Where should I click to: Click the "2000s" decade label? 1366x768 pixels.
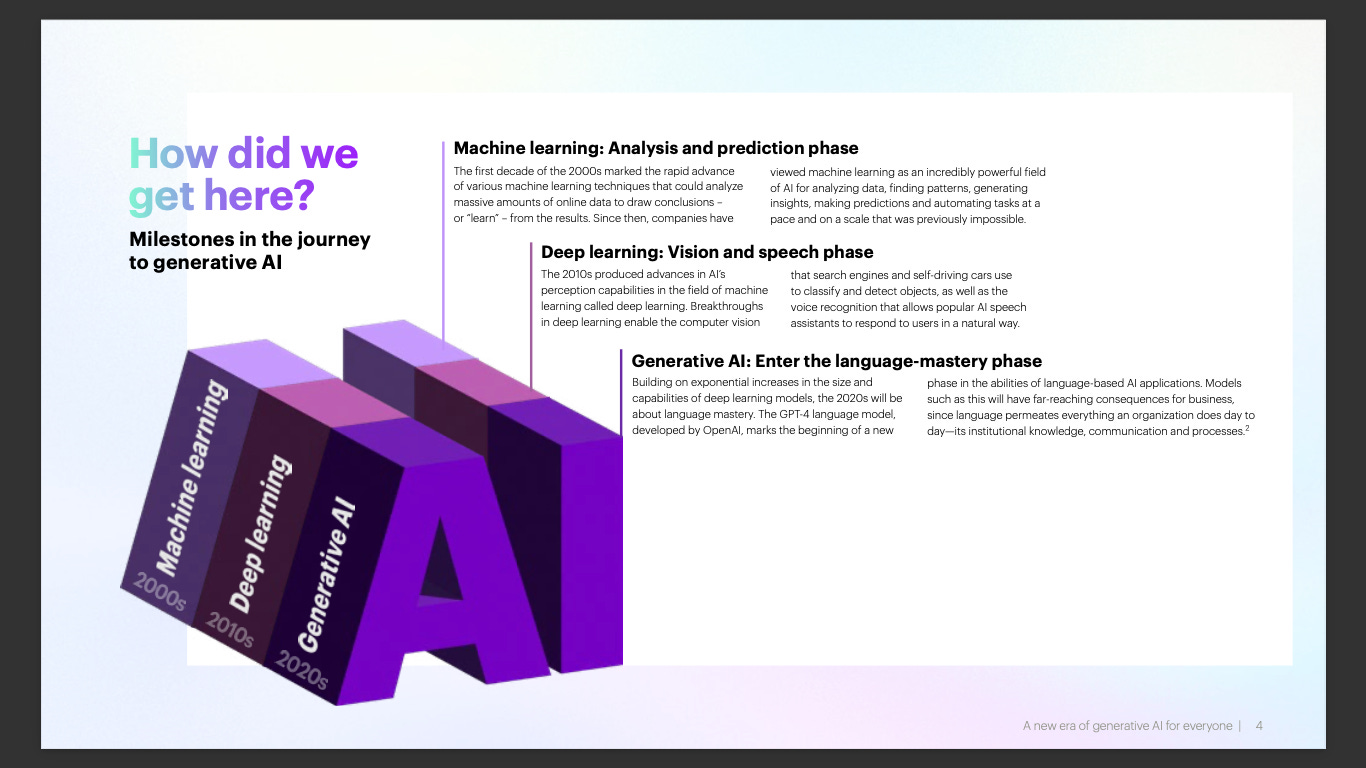(x=160, y=592)
